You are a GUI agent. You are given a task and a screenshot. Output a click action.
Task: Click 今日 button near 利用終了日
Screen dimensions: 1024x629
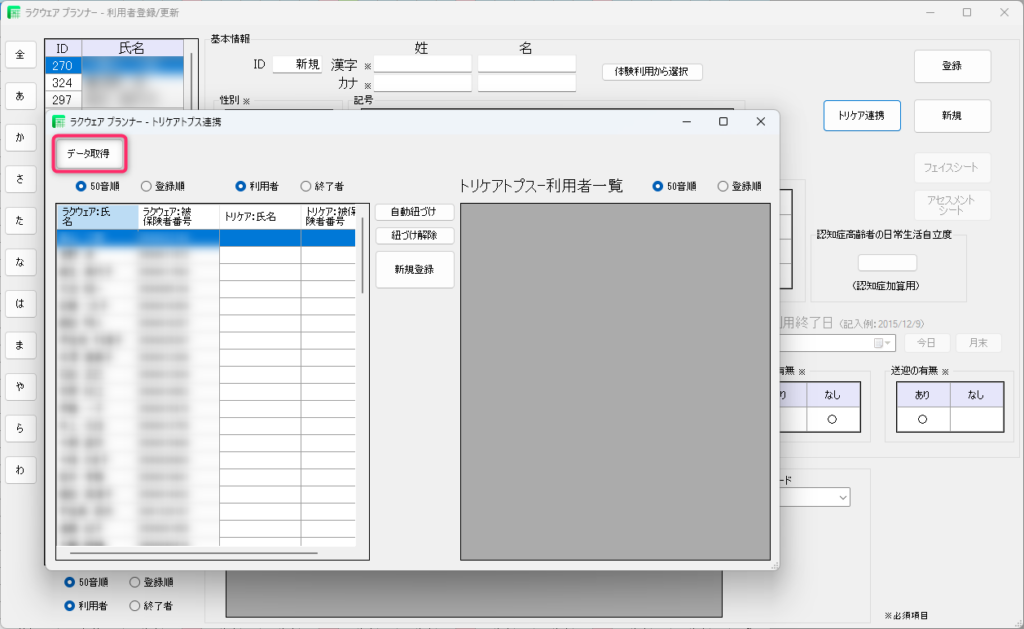926,343
